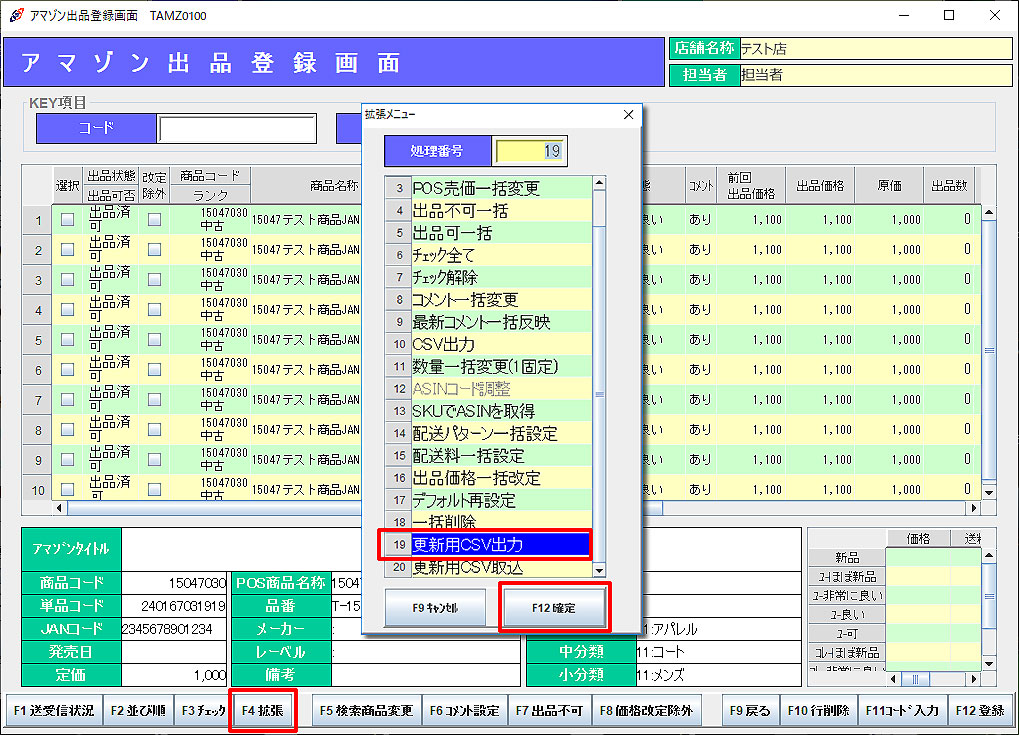Close the 拡張メニュー dialog

click(628, 115)
